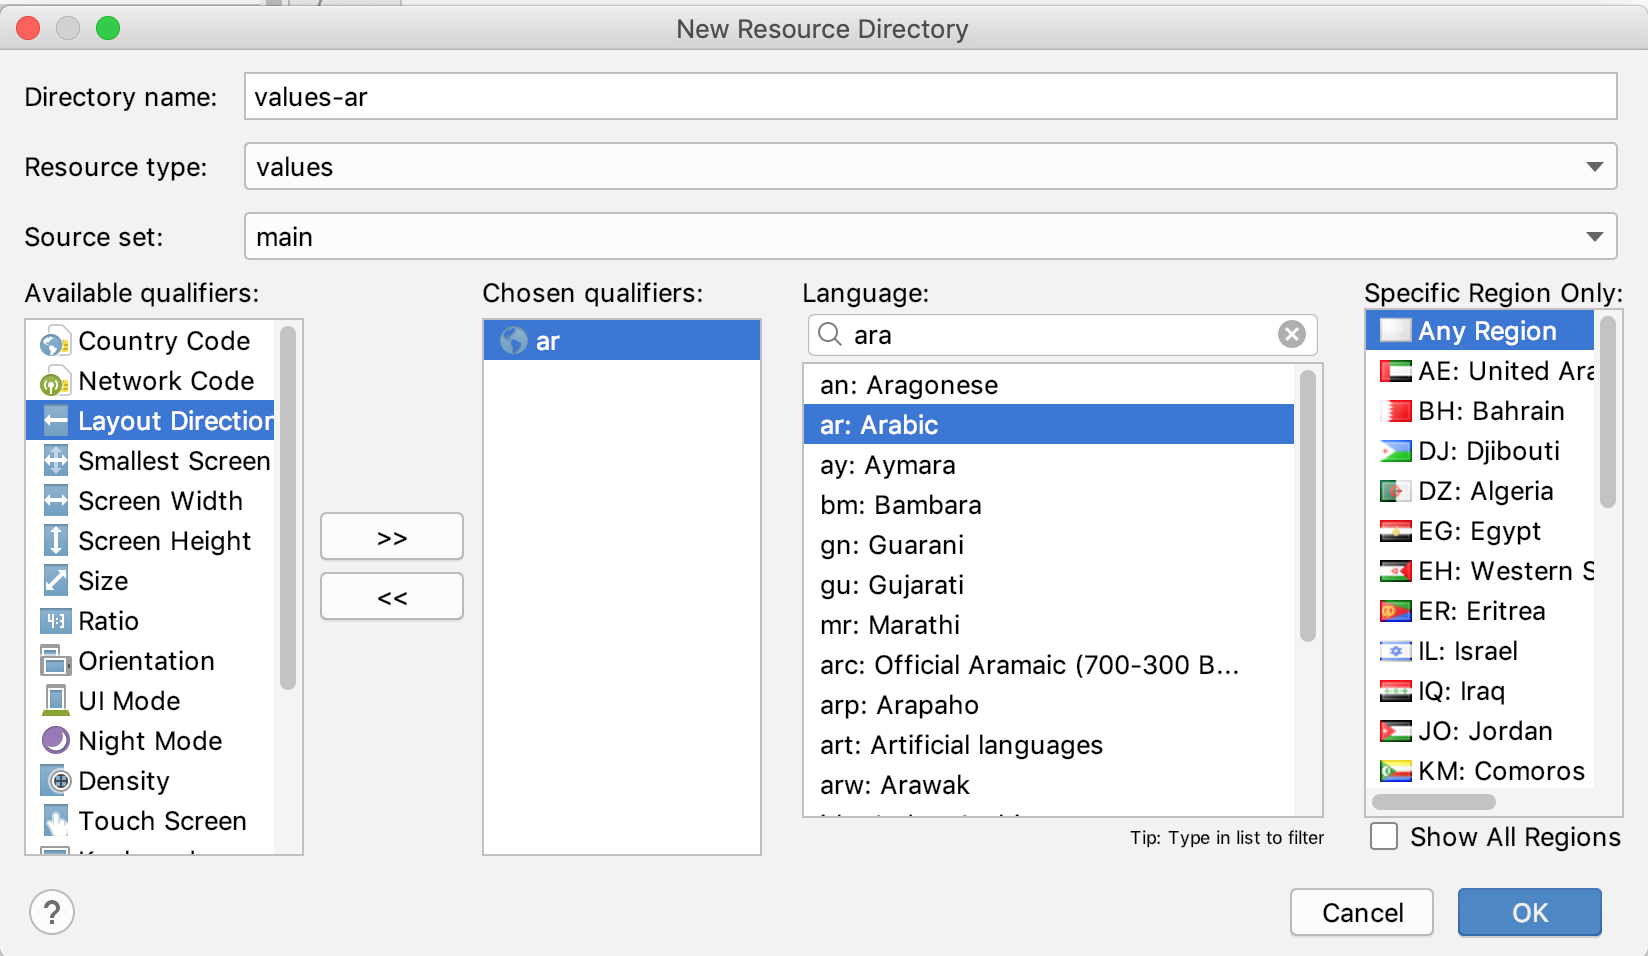The image size is (1648, 956).
Task: Select language gu: Gujarati
Action: 1048,584
